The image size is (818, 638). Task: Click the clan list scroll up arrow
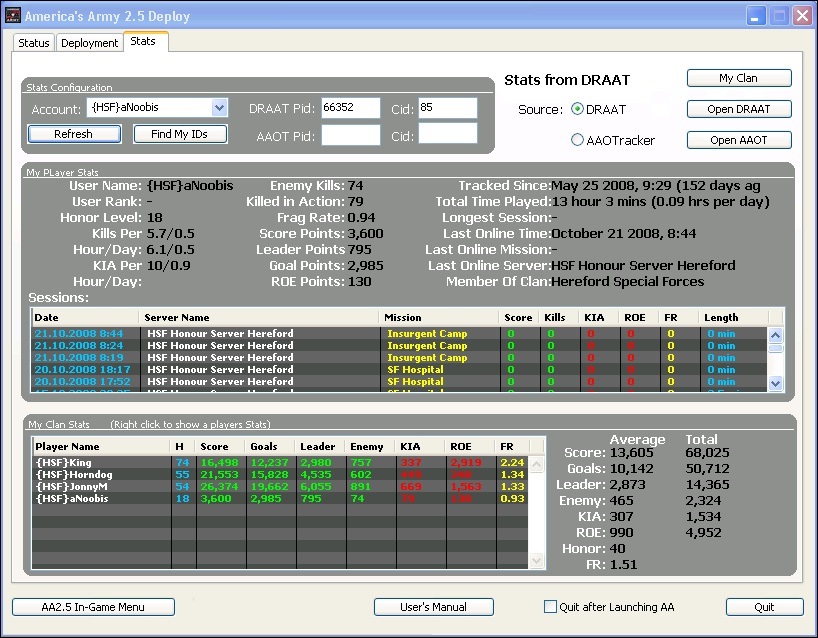click(x=536, y=464)
